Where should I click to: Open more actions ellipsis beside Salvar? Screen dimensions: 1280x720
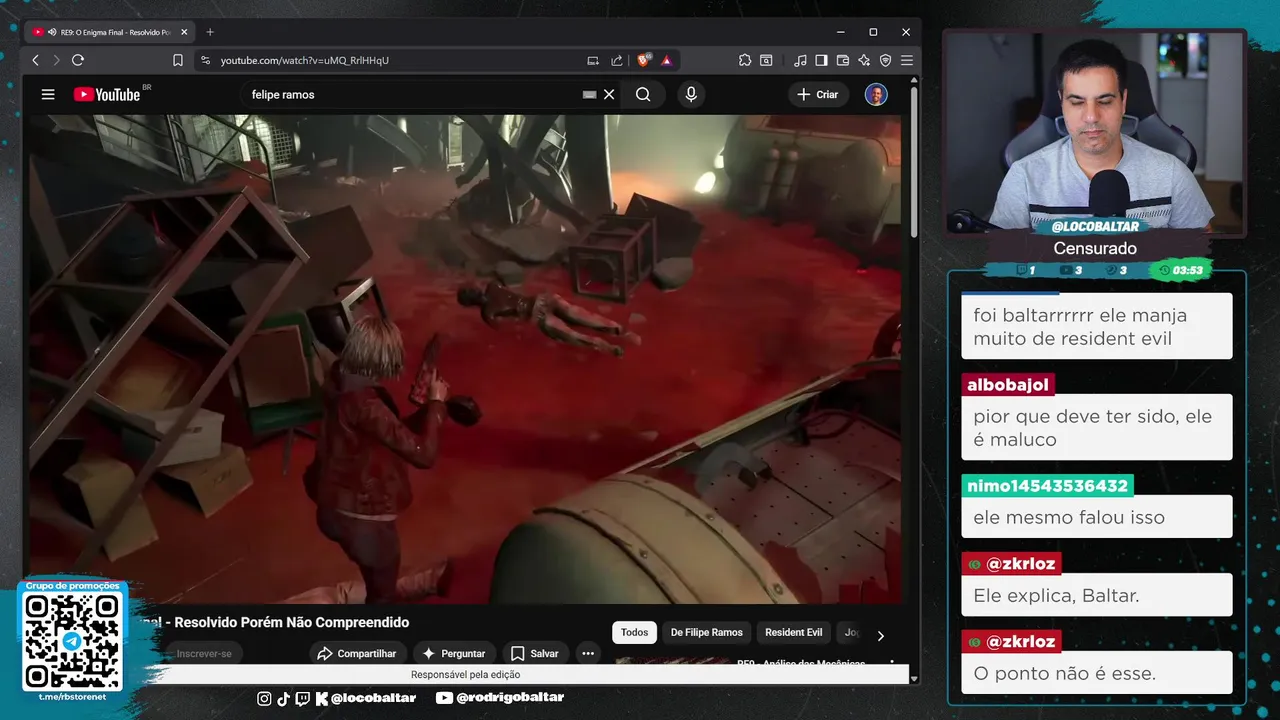point(588,653)
